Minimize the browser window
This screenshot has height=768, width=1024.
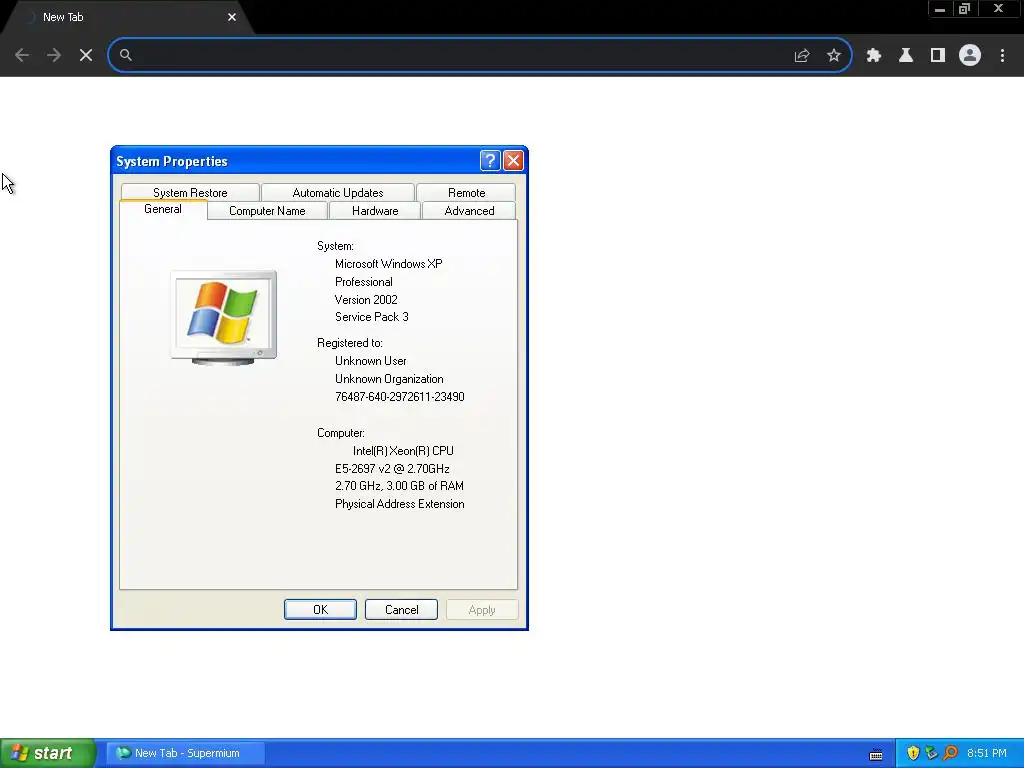pos(940,9)
